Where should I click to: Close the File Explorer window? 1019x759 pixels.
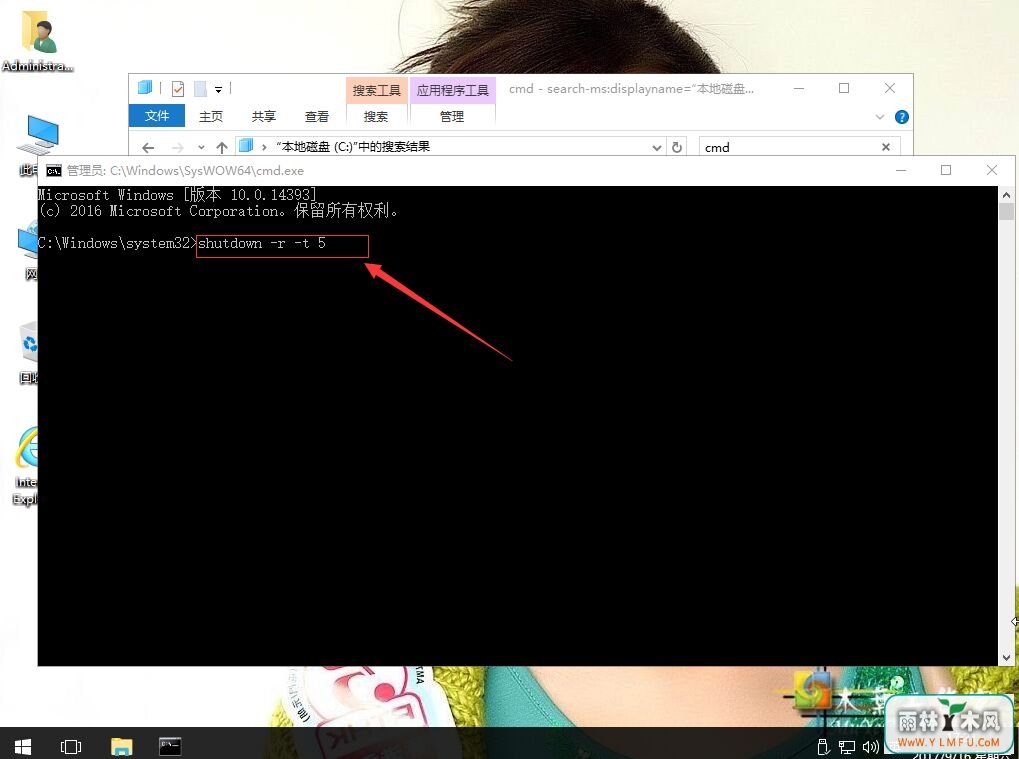point(890,88)
